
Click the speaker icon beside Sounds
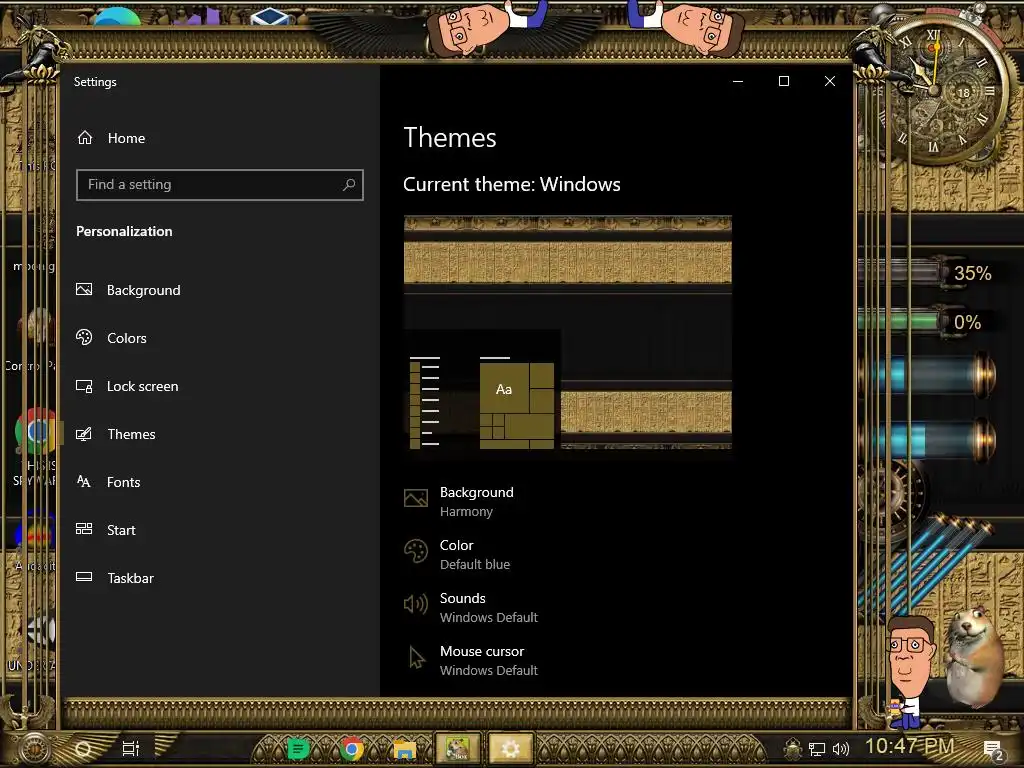[416, 604]
